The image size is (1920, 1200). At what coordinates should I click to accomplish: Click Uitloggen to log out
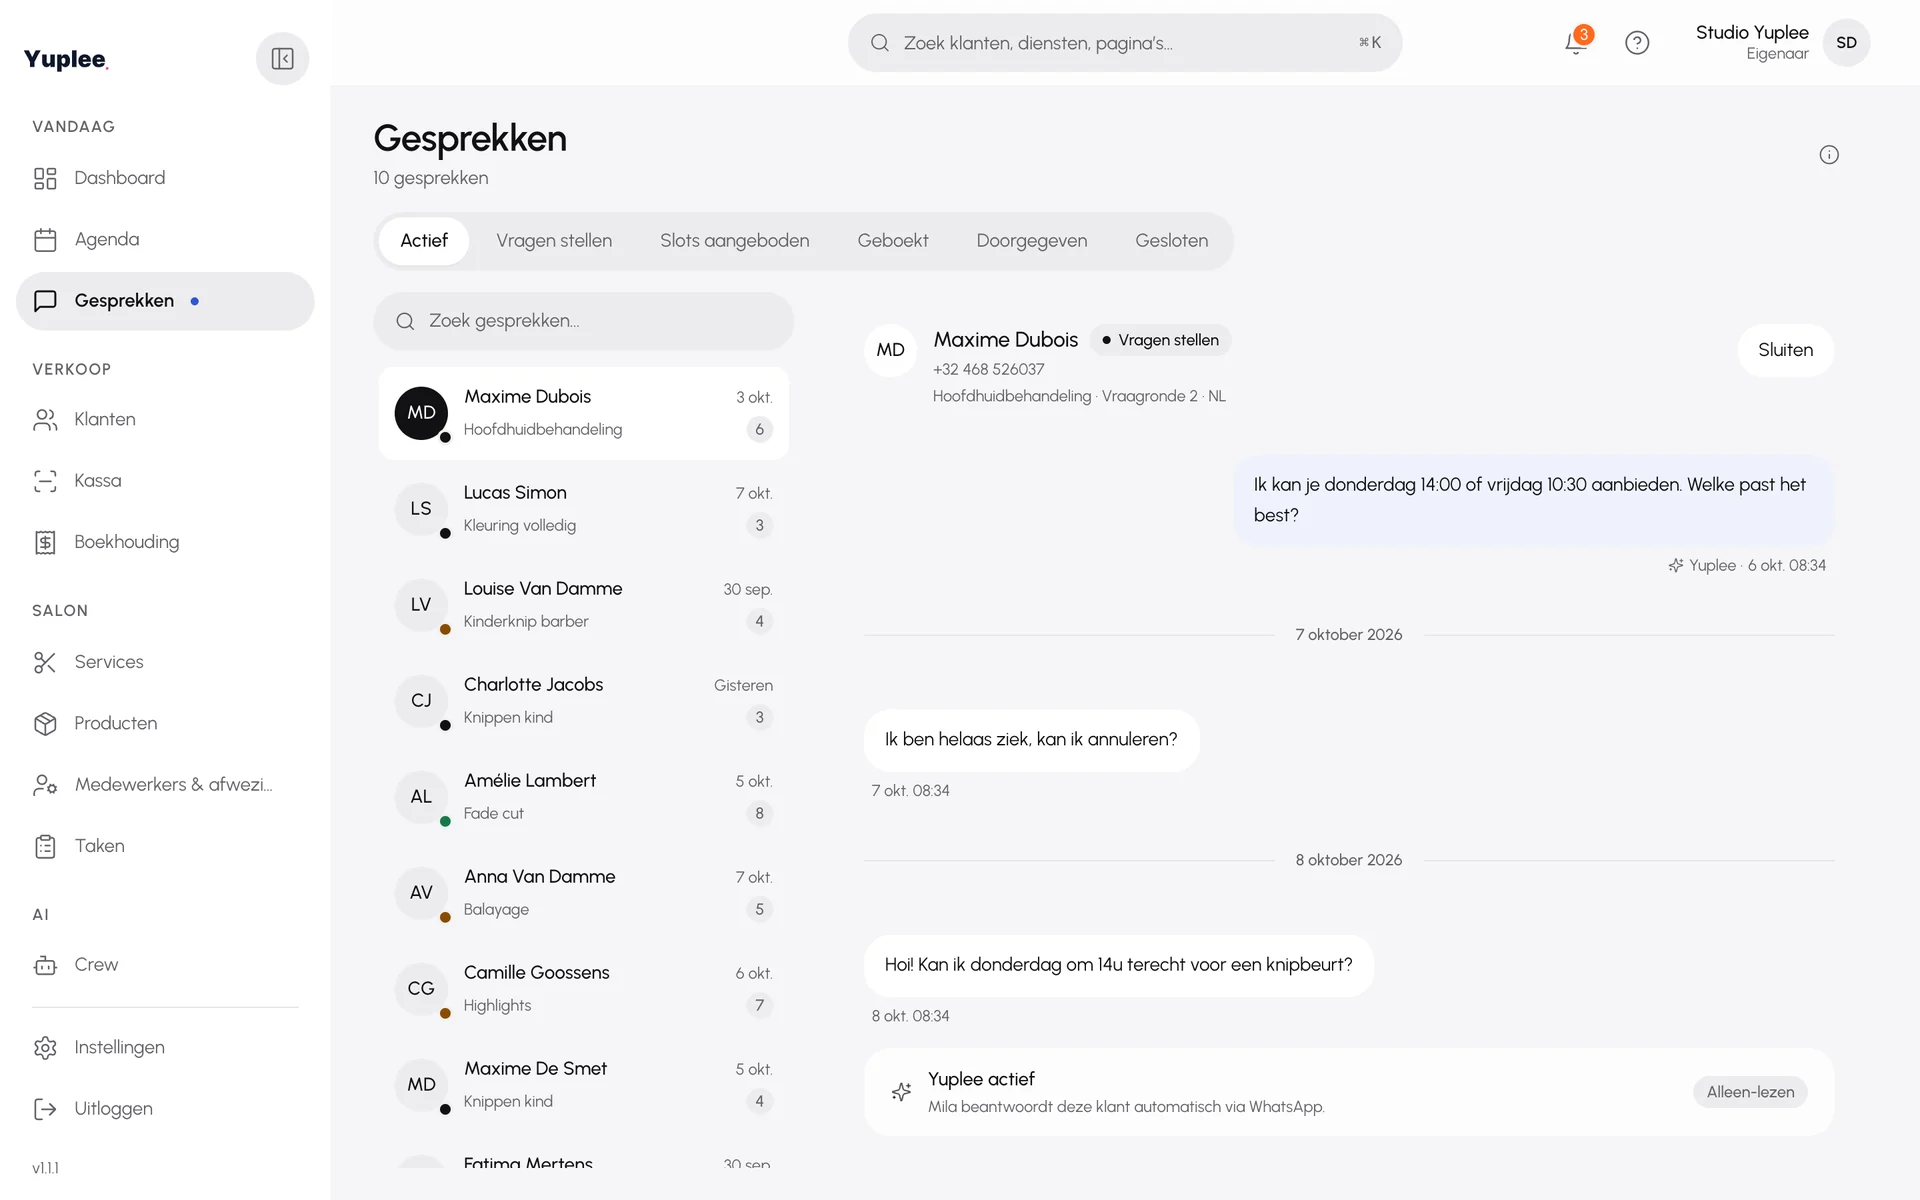tap(165, 1109)
